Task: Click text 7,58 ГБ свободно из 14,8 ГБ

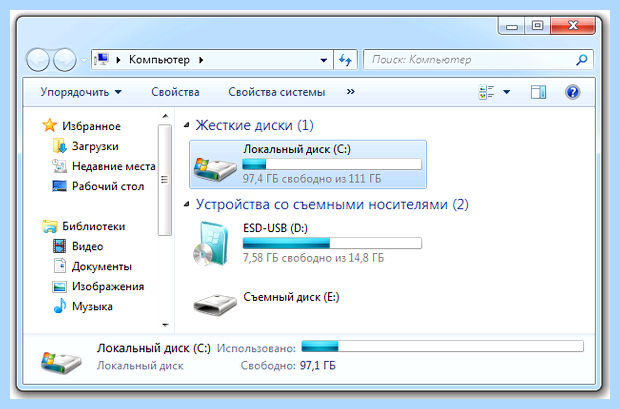Action: (314, 258)
